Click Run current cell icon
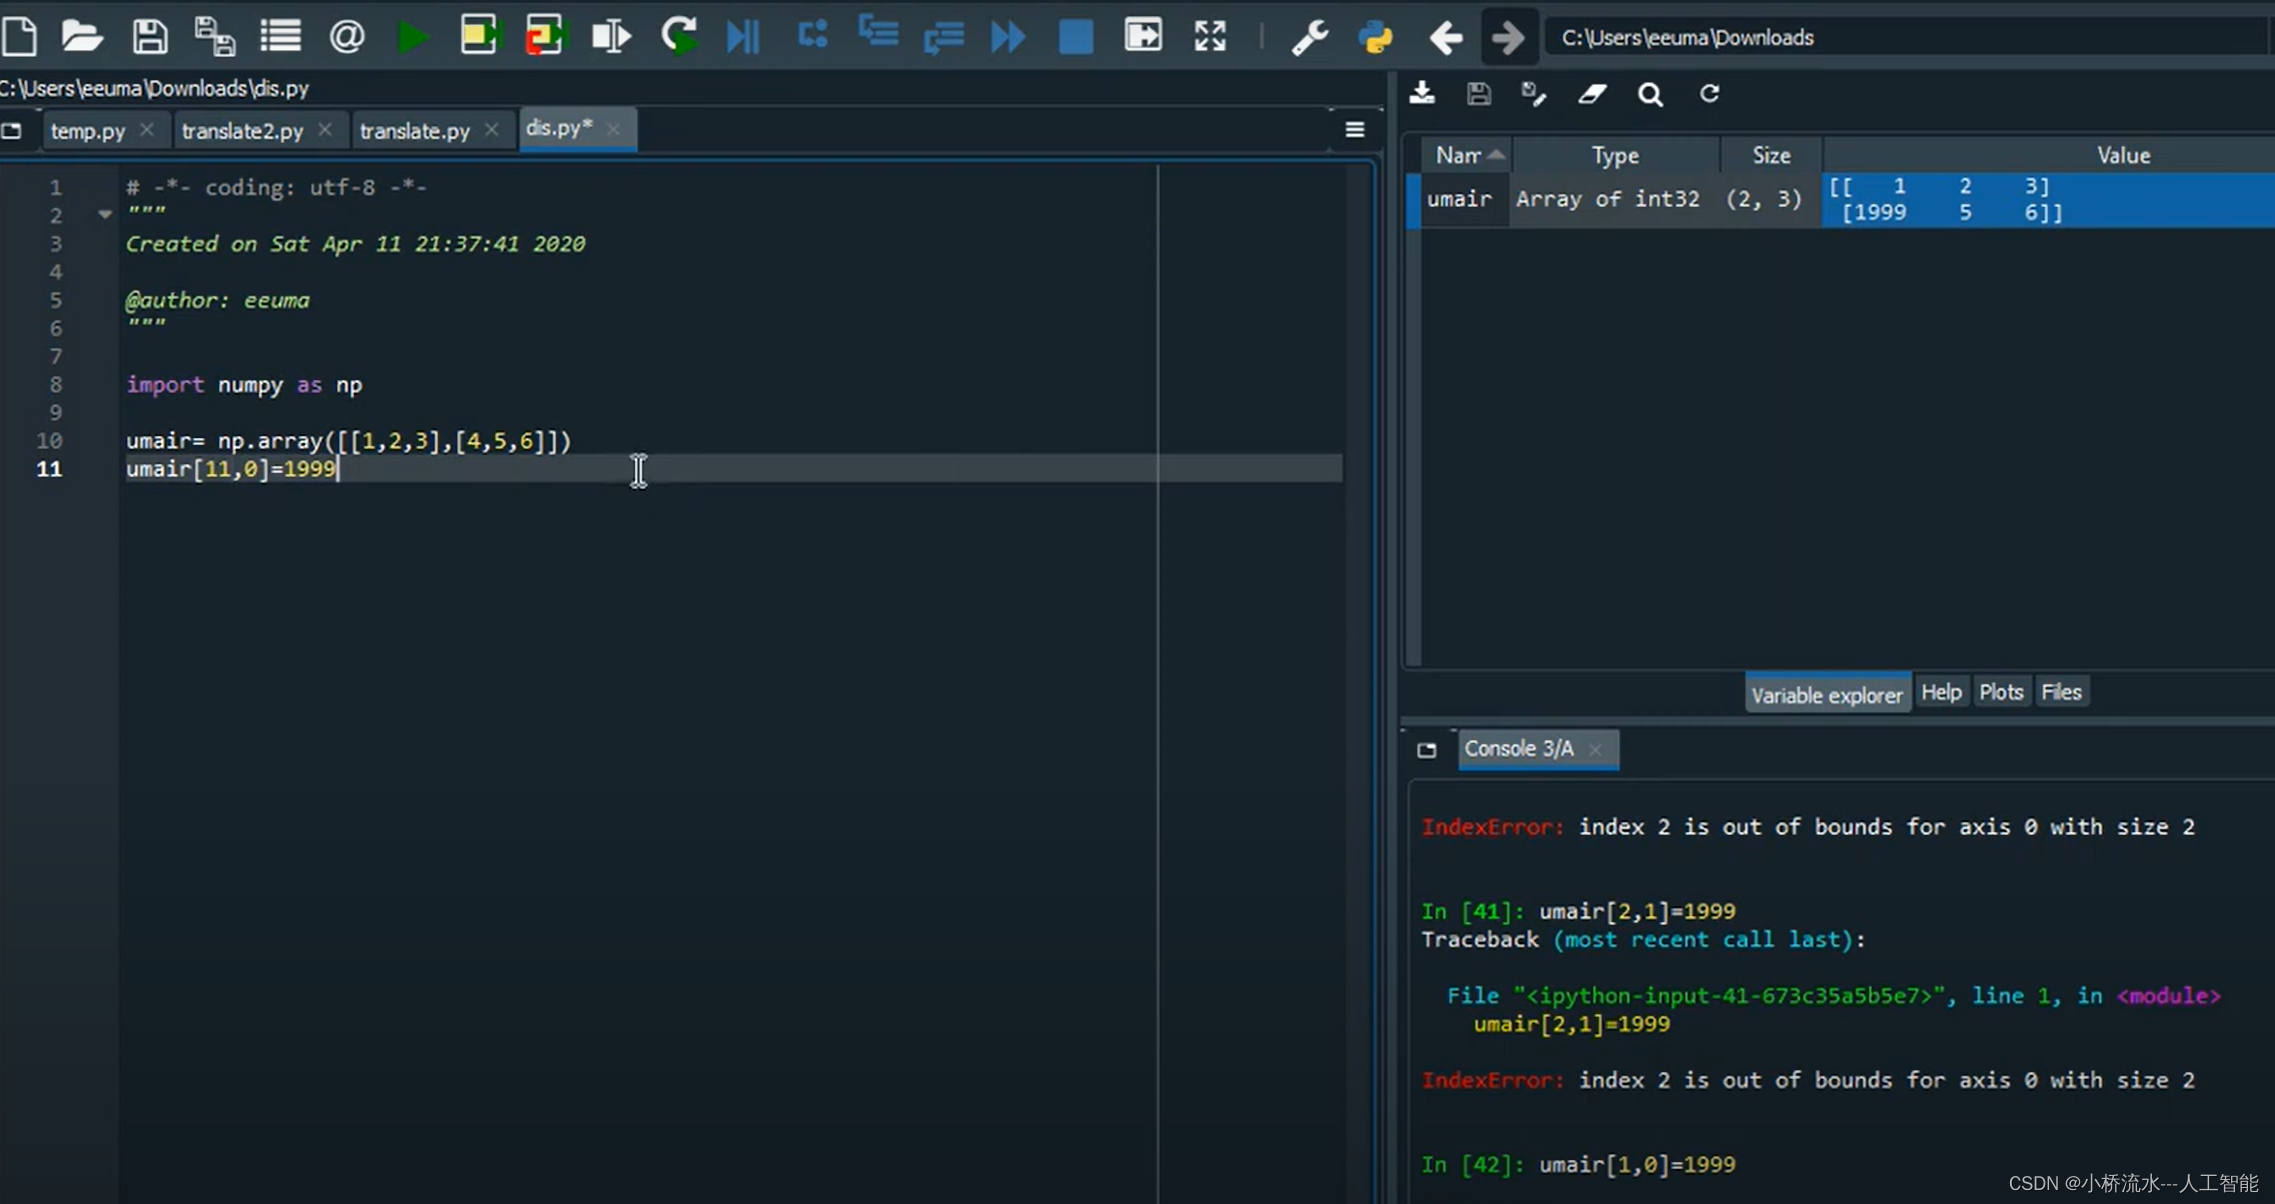Image resolution: width=2275 pixels, height=1204 pixels. 478,37
